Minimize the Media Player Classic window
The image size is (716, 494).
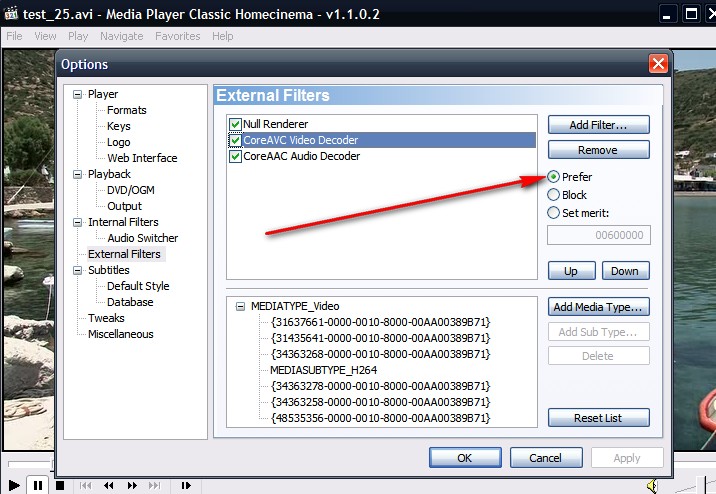[x=667, y=14]
